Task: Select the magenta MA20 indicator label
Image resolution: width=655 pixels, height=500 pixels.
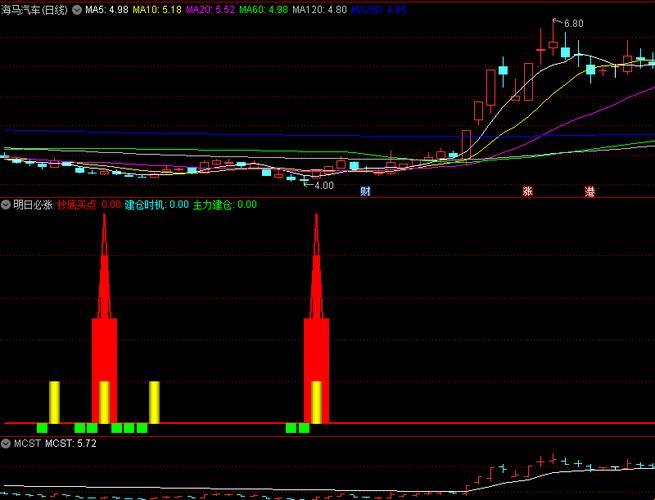Action: coord(212,9)
